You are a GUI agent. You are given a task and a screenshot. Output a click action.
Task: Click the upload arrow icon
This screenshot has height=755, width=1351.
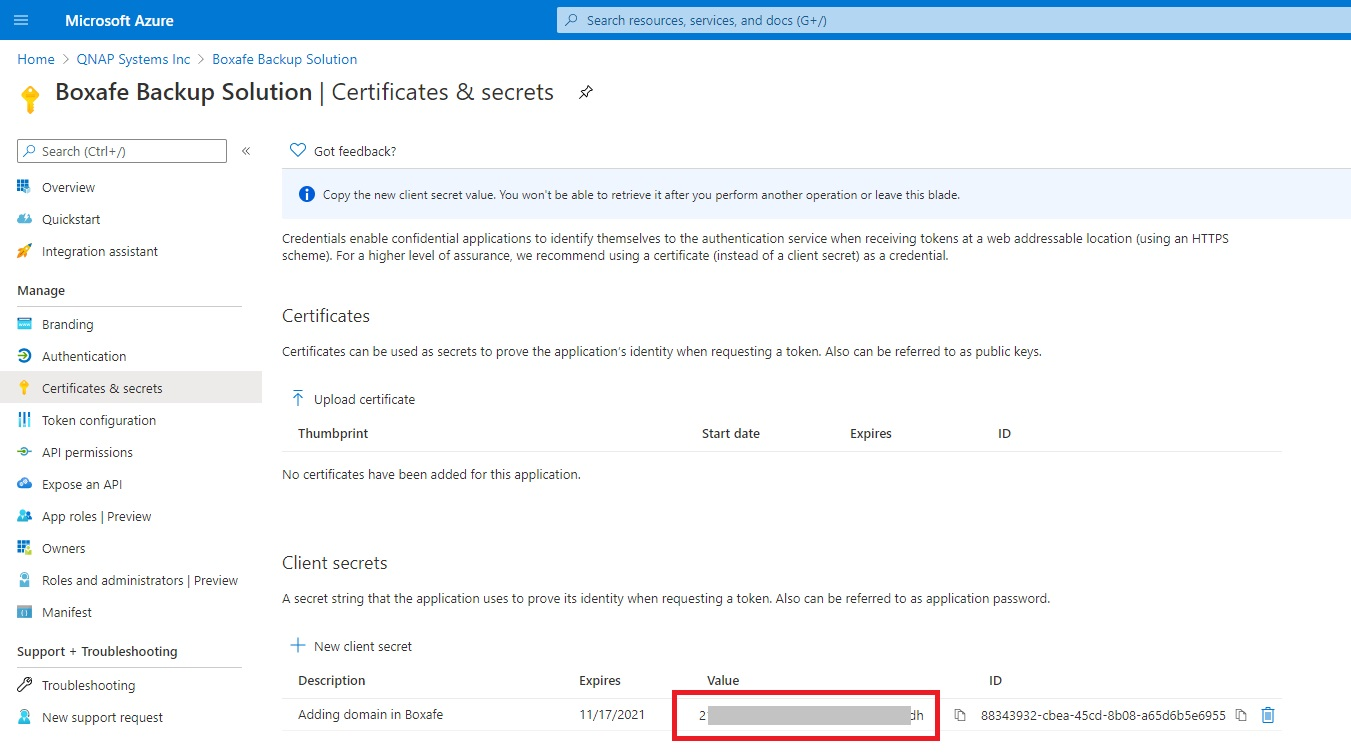297,398
